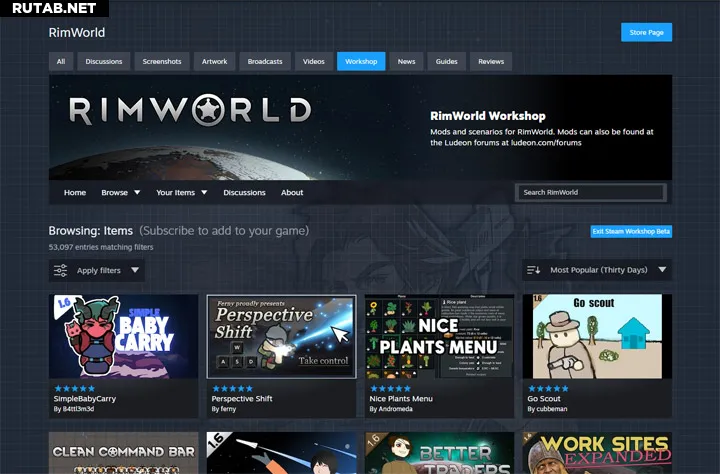Viewport: 720px width, 474px height.
Task: Open the Work Sites Expanded thumbnail
Action: point(597,453)
